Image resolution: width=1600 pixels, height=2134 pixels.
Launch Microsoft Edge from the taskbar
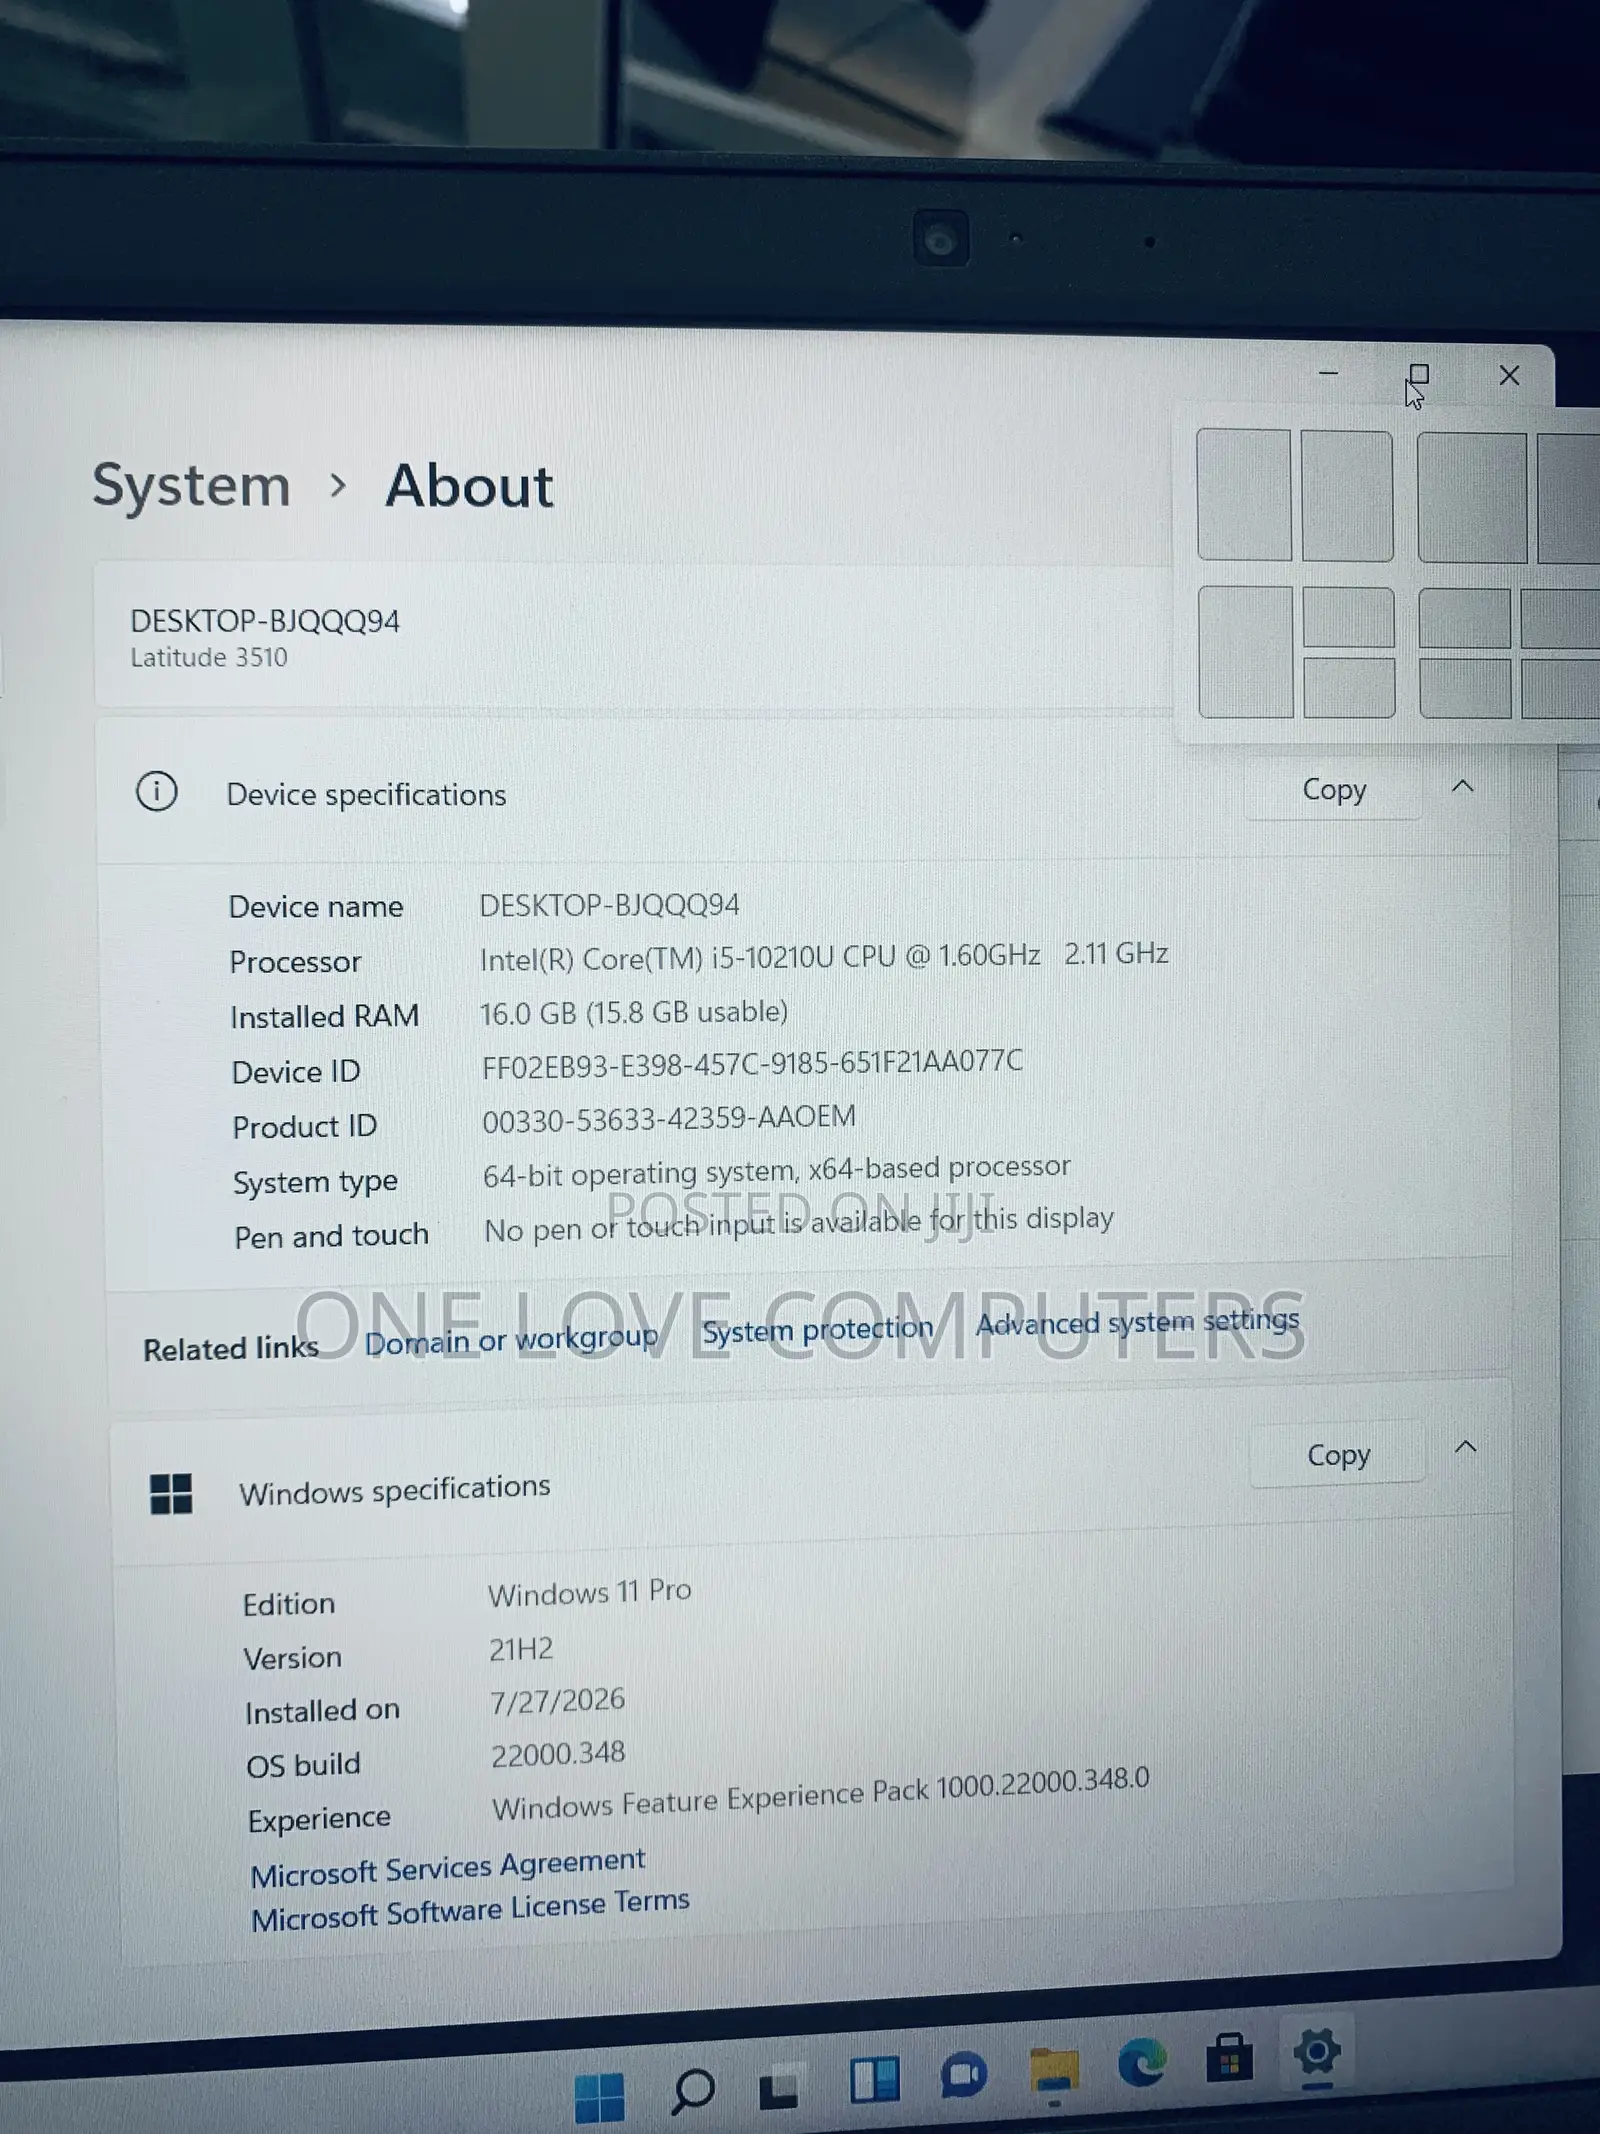click(x=1141, y=2062)
